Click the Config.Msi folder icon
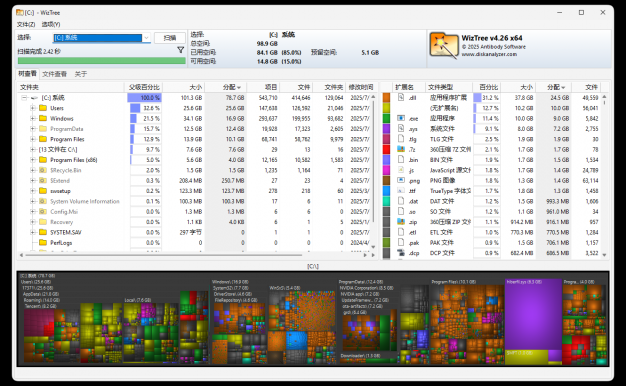The image size is (626, 386). pyautogui.click(x=43, y=212)
